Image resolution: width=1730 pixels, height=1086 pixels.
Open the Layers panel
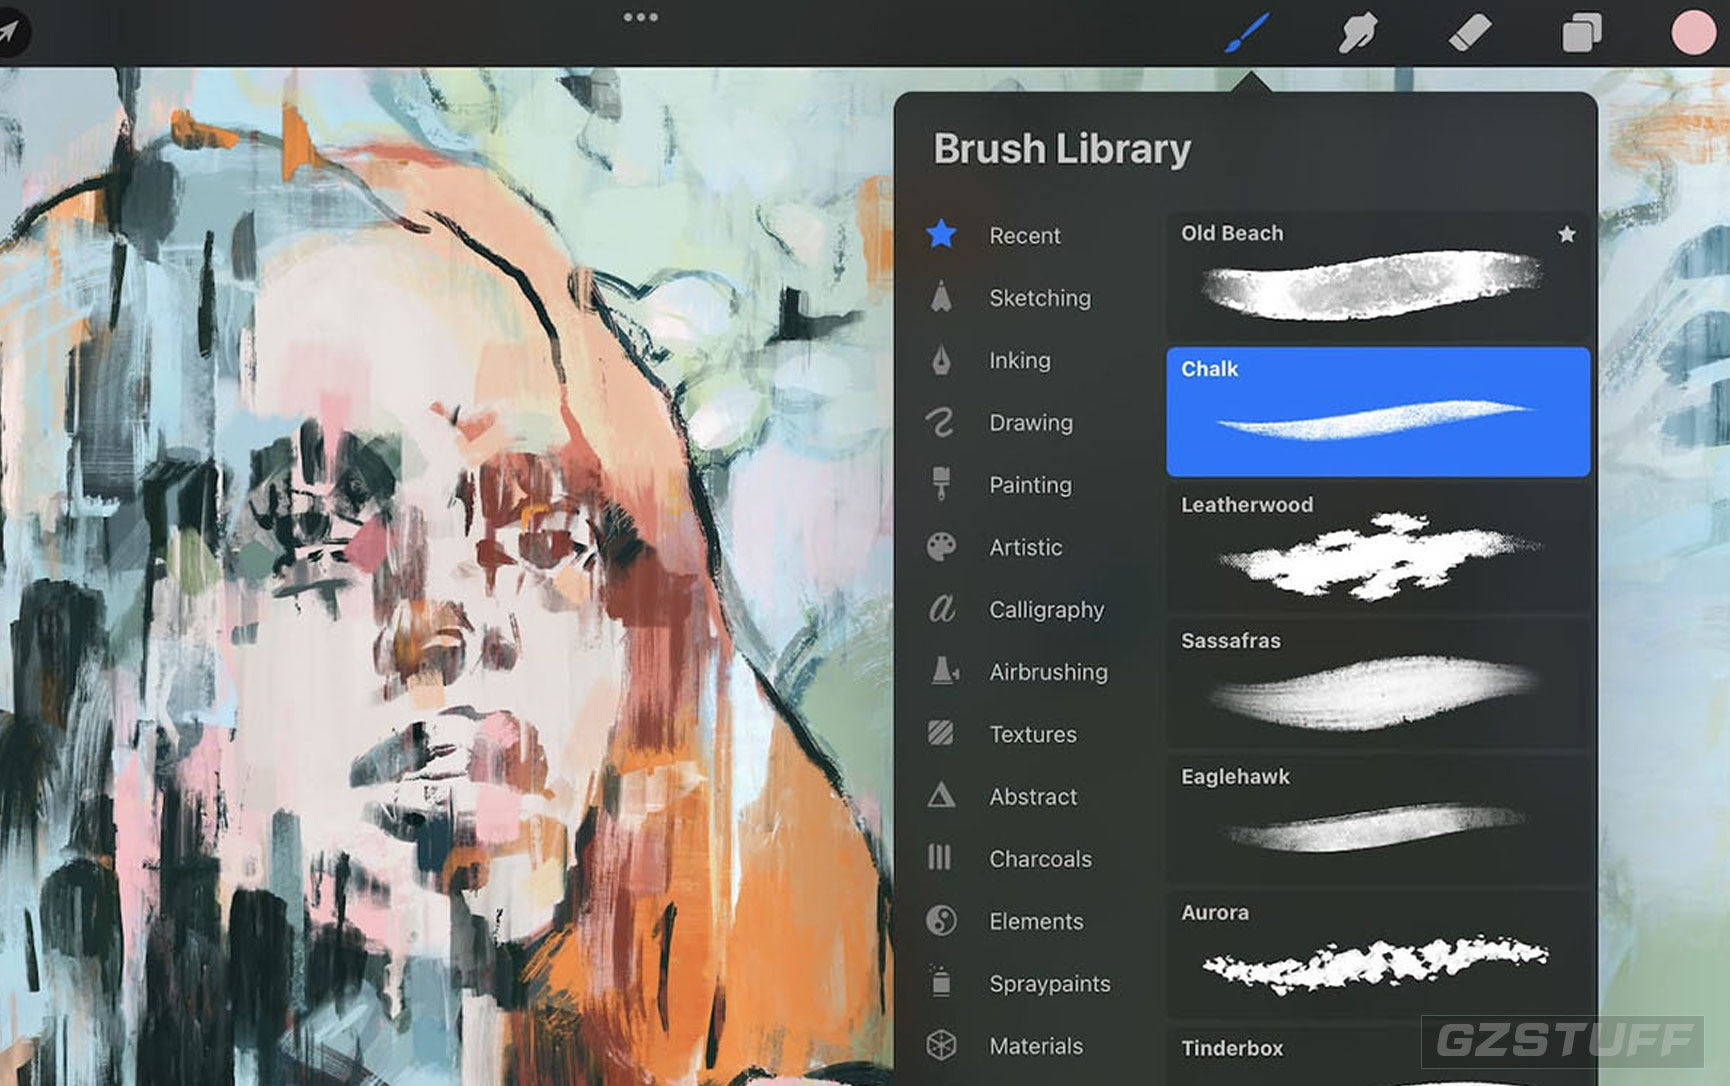tap(1581, 33)
